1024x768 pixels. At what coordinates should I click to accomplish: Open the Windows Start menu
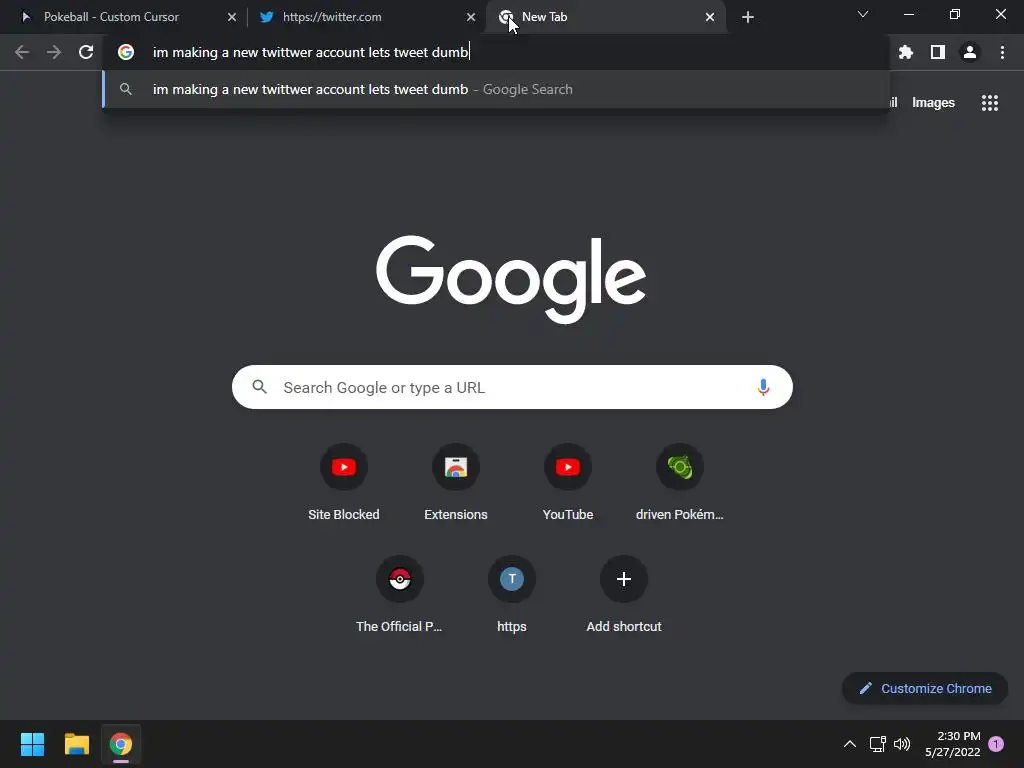pyautogui.click(x=32, y=744)
